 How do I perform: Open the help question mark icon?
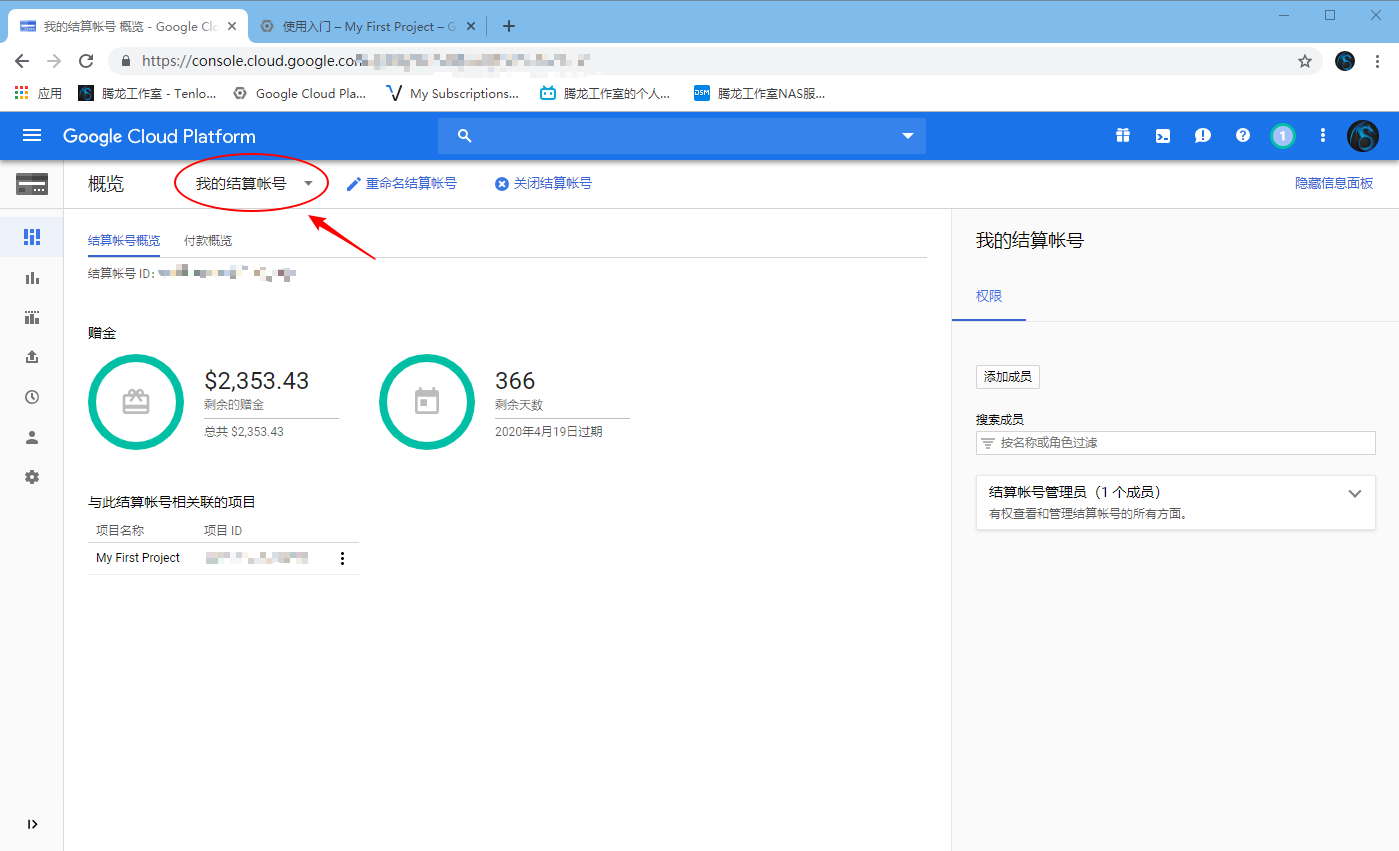coord(1243,136)
